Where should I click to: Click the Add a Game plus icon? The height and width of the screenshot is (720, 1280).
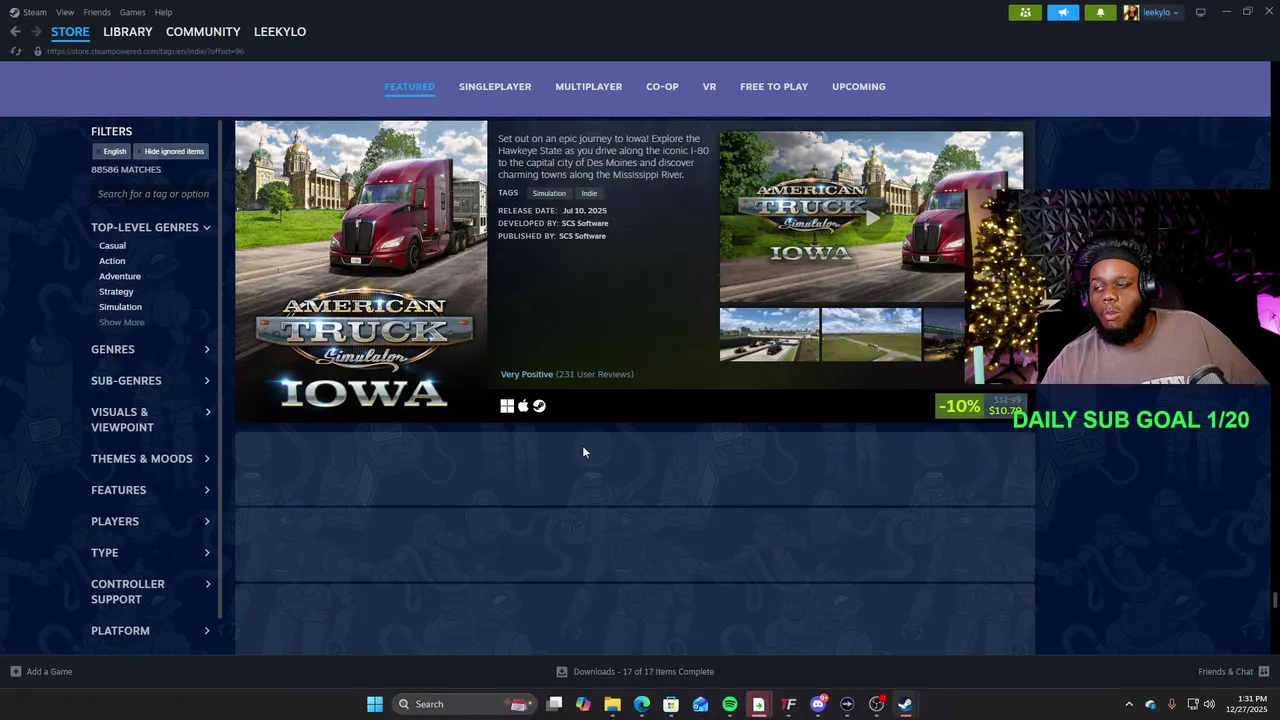(x=15, y=672)
